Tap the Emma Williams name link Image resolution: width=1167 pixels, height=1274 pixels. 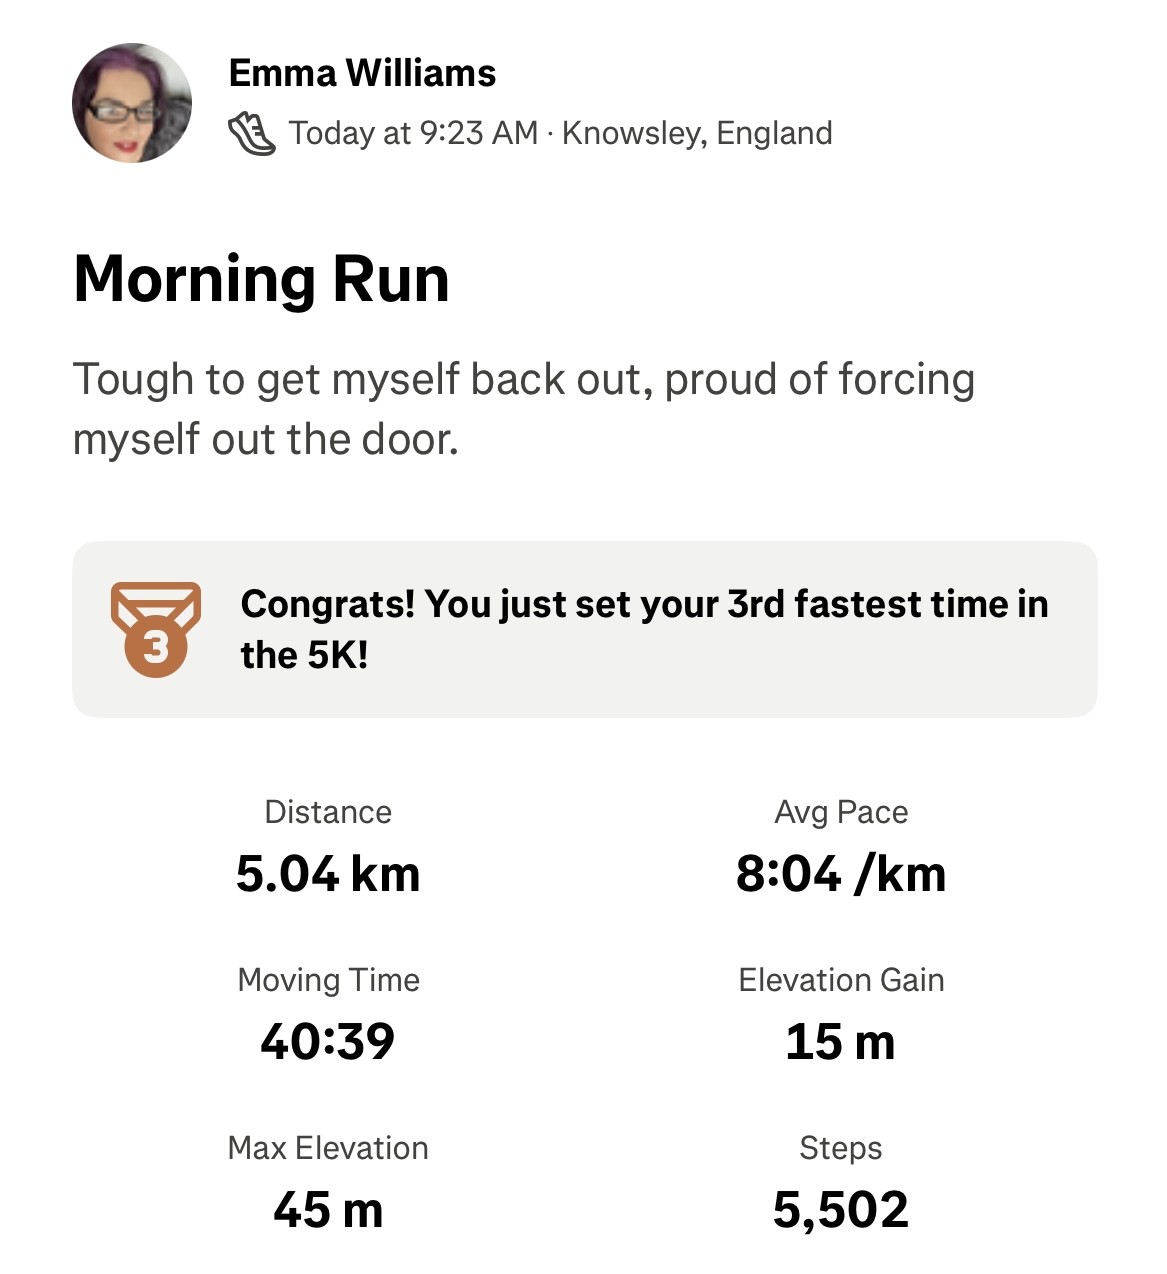tap(362, 73)
